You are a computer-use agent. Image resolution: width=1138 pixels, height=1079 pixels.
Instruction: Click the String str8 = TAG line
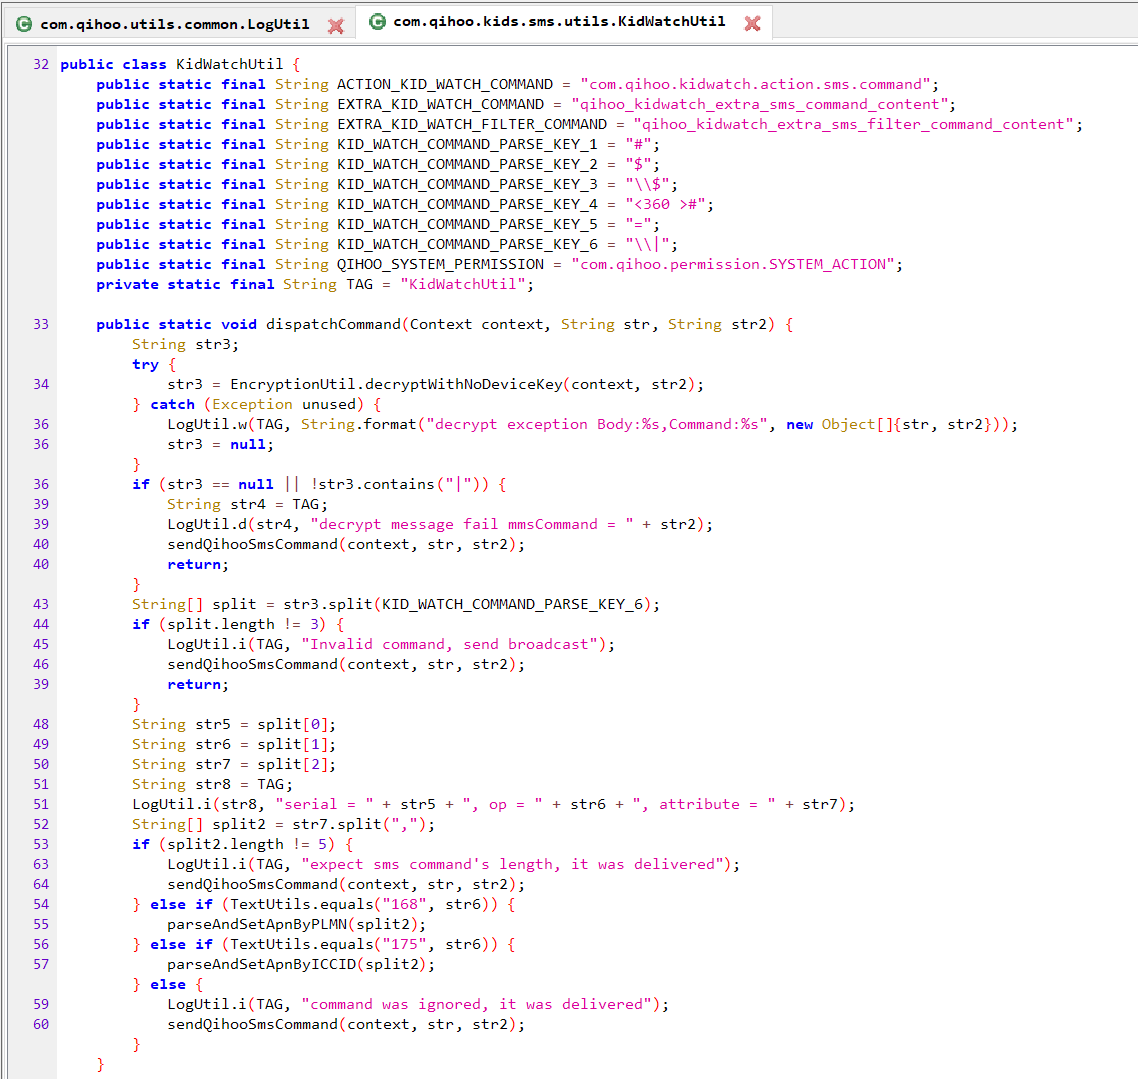[x=212, y=784]
